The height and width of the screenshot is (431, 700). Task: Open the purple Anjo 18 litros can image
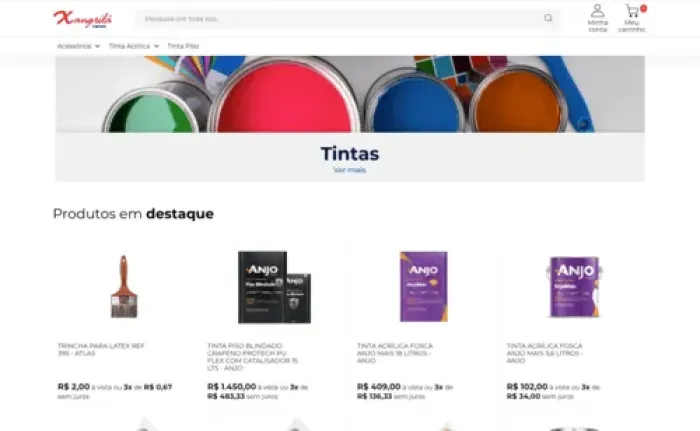[424, 286]
